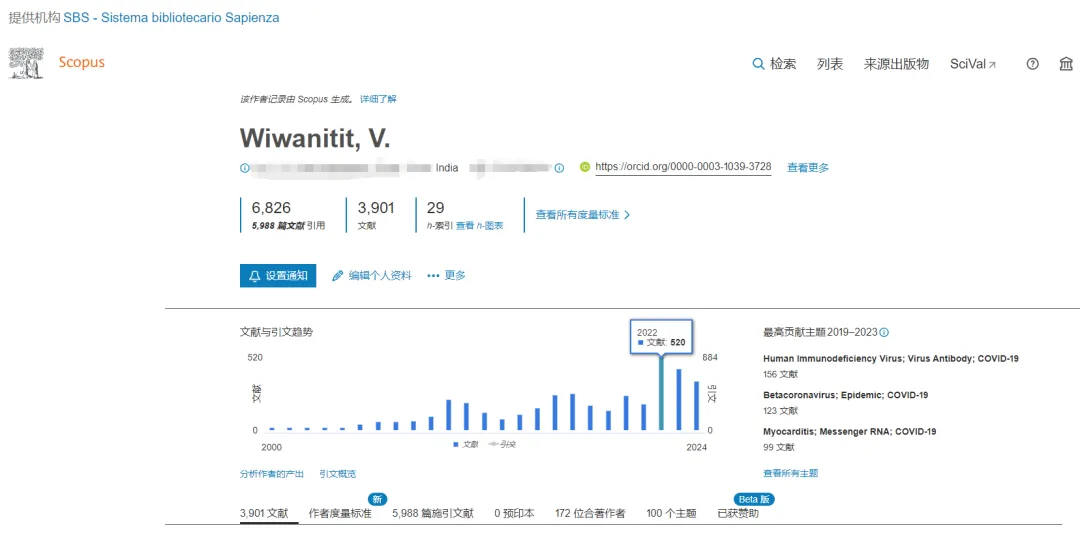Screen dimensions: 1080x539
Task: Click 查看 h-图表 link
Action: 479,226
